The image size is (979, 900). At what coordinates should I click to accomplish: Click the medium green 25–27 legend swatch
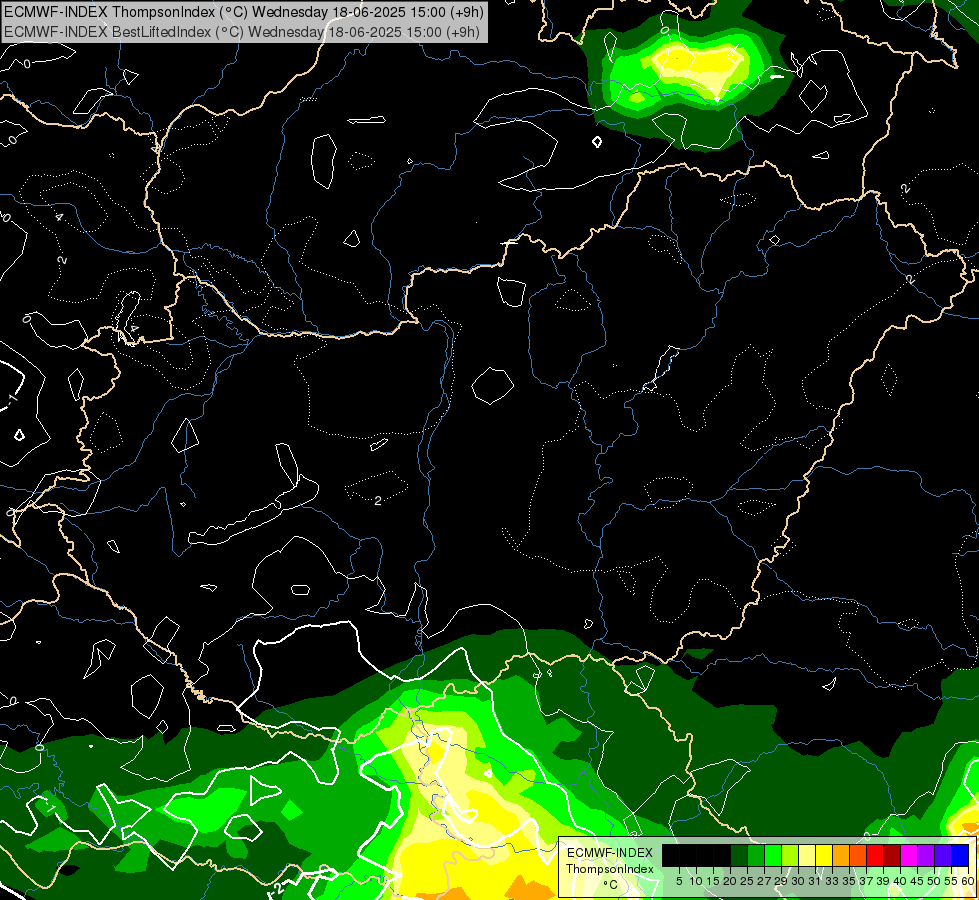click(755, 855)
